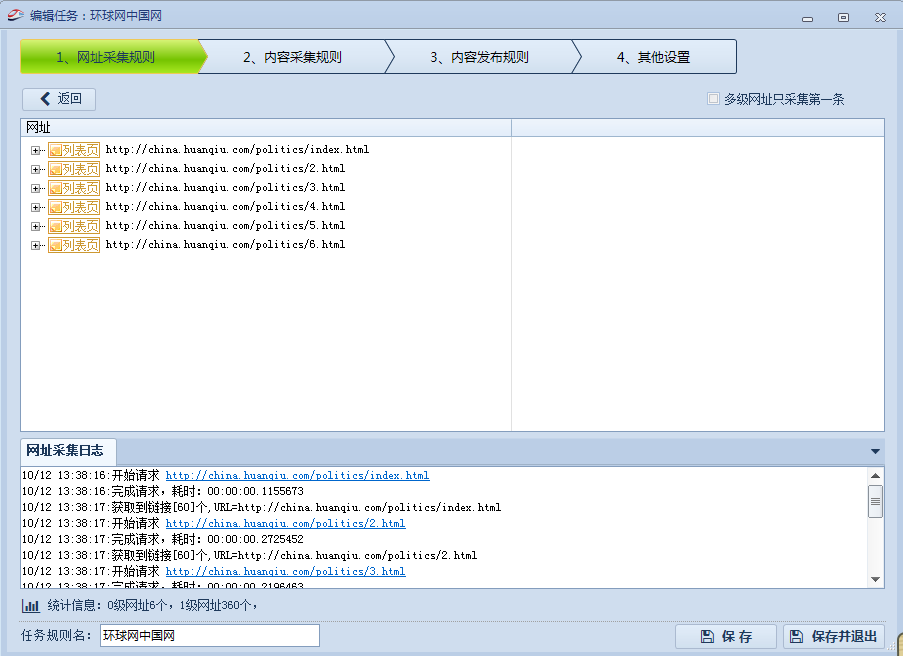Image resolution: width=903 pixels, height=656 pixels.
Task: Select the politics/3.html URL row text
Action: tap(225, 188)
